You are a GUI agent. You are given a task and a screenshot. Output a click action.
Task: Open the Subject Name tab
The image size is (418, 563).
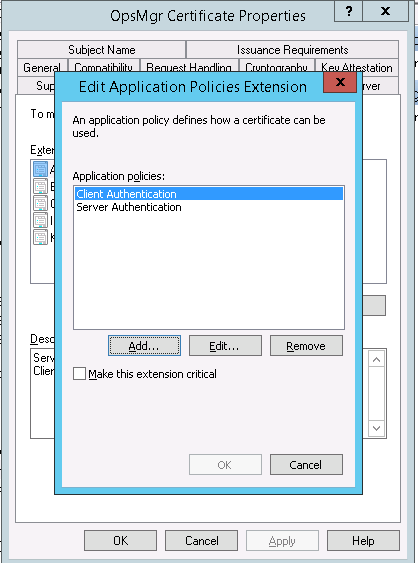(102, 50)
